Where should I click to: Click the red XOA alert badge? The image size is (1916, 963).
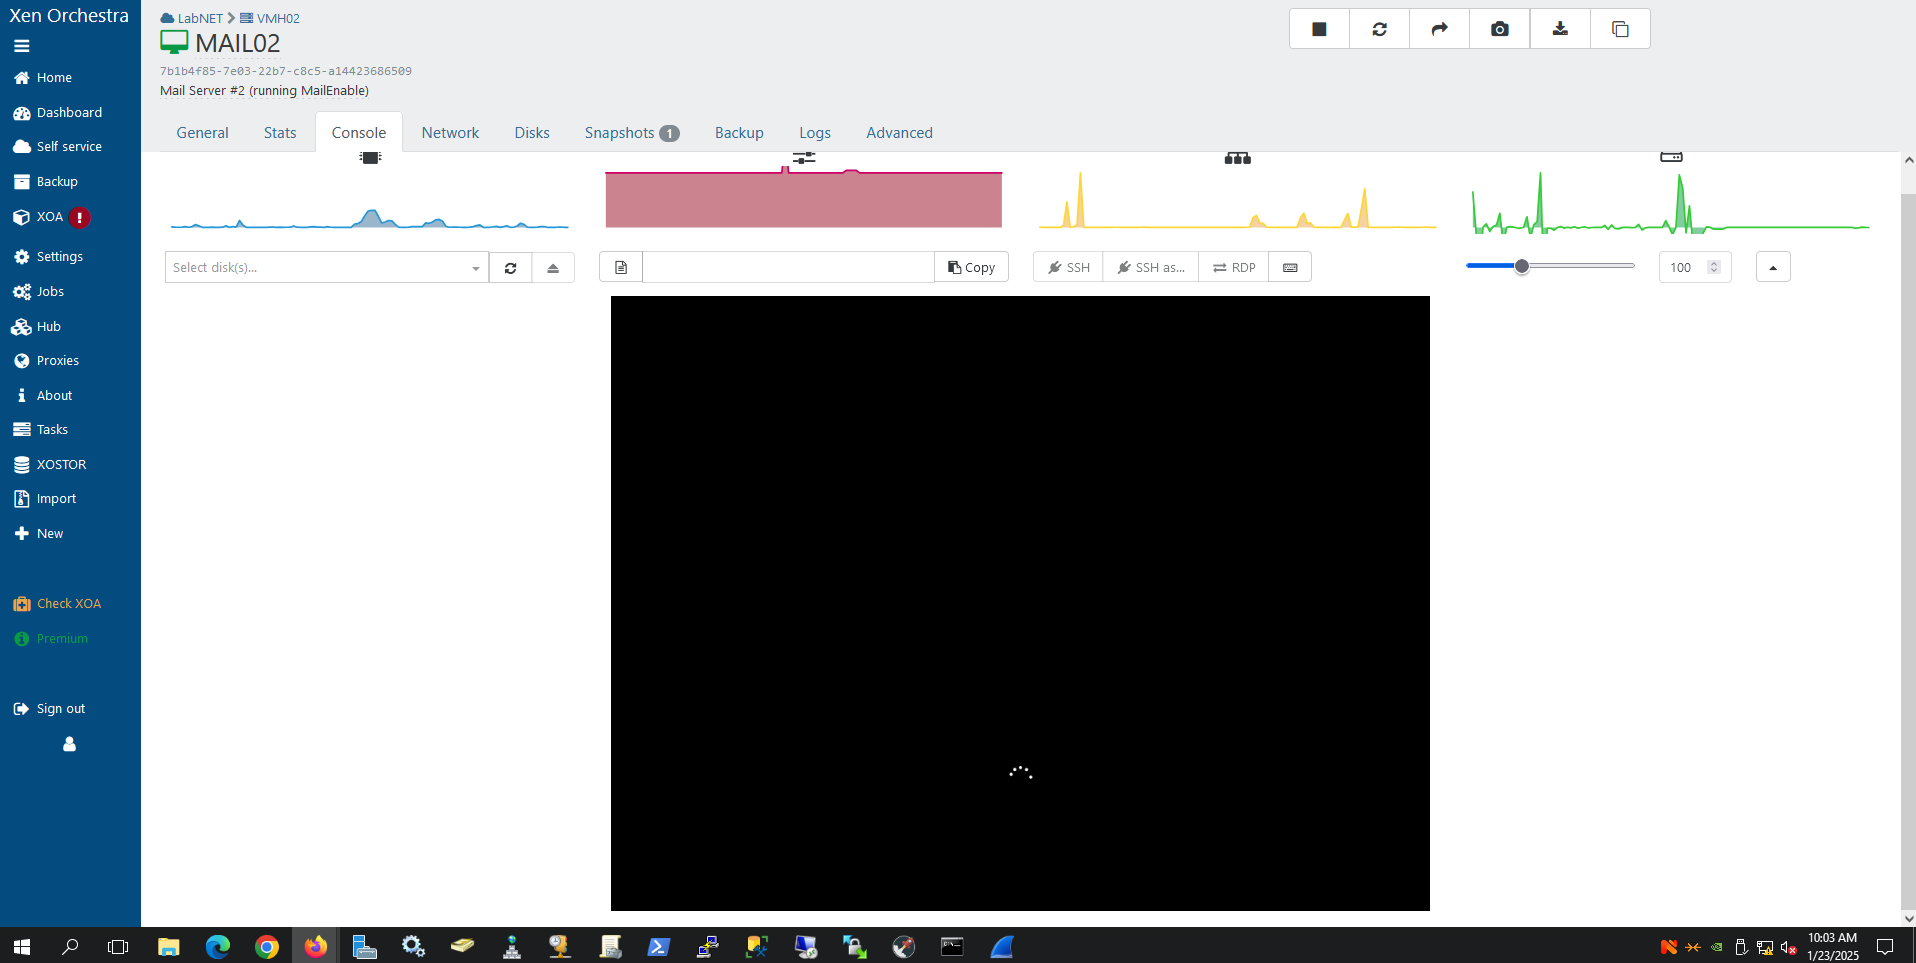(x=80, y=217)
